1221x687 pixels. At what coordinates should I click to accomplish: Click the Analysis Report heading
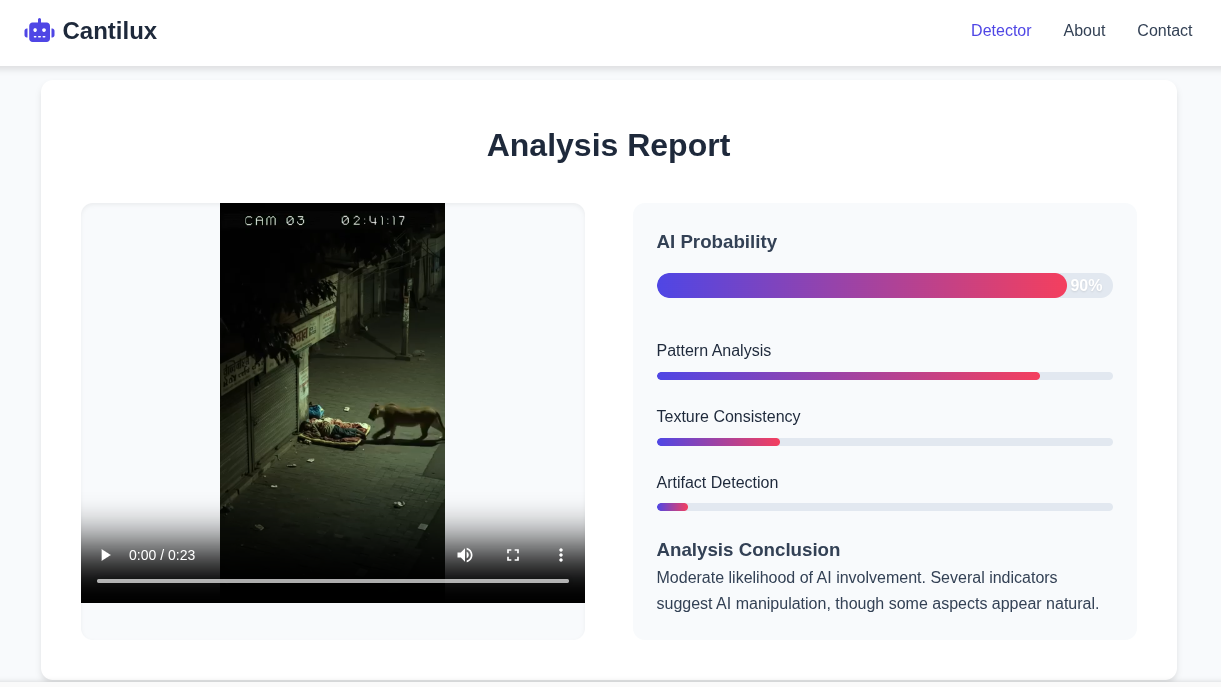pyautogui.click(x=608, y=145)
